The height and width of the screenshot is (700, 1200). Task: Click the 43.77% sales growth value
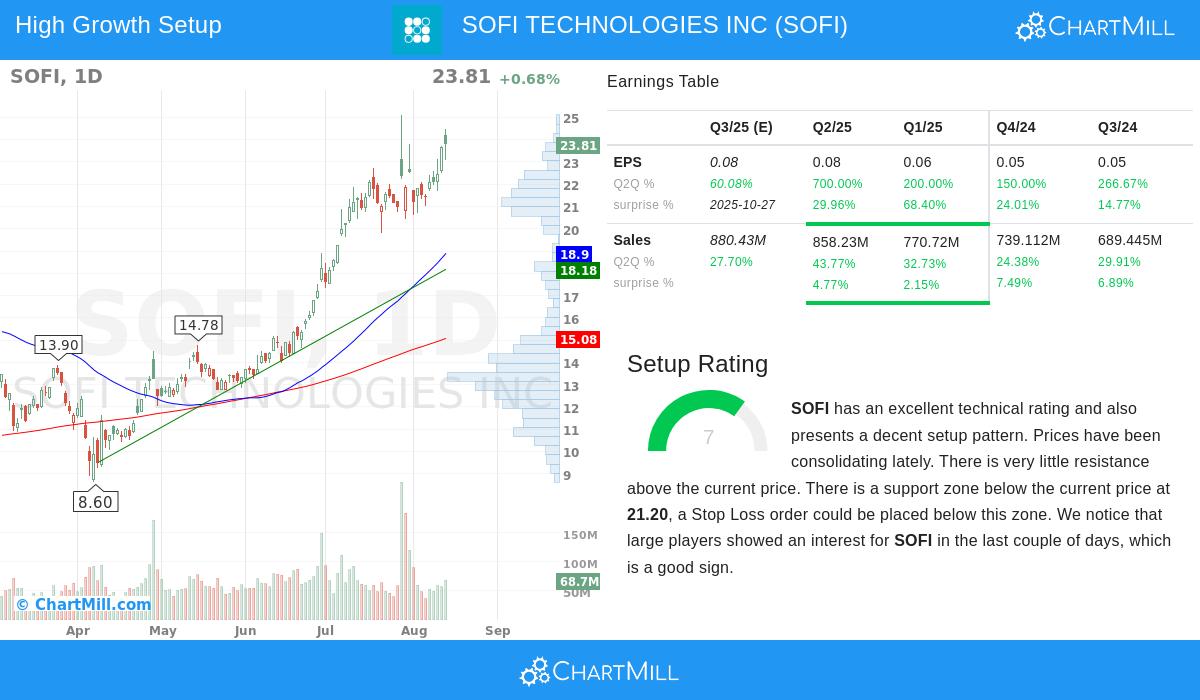(x=834, y=264)
